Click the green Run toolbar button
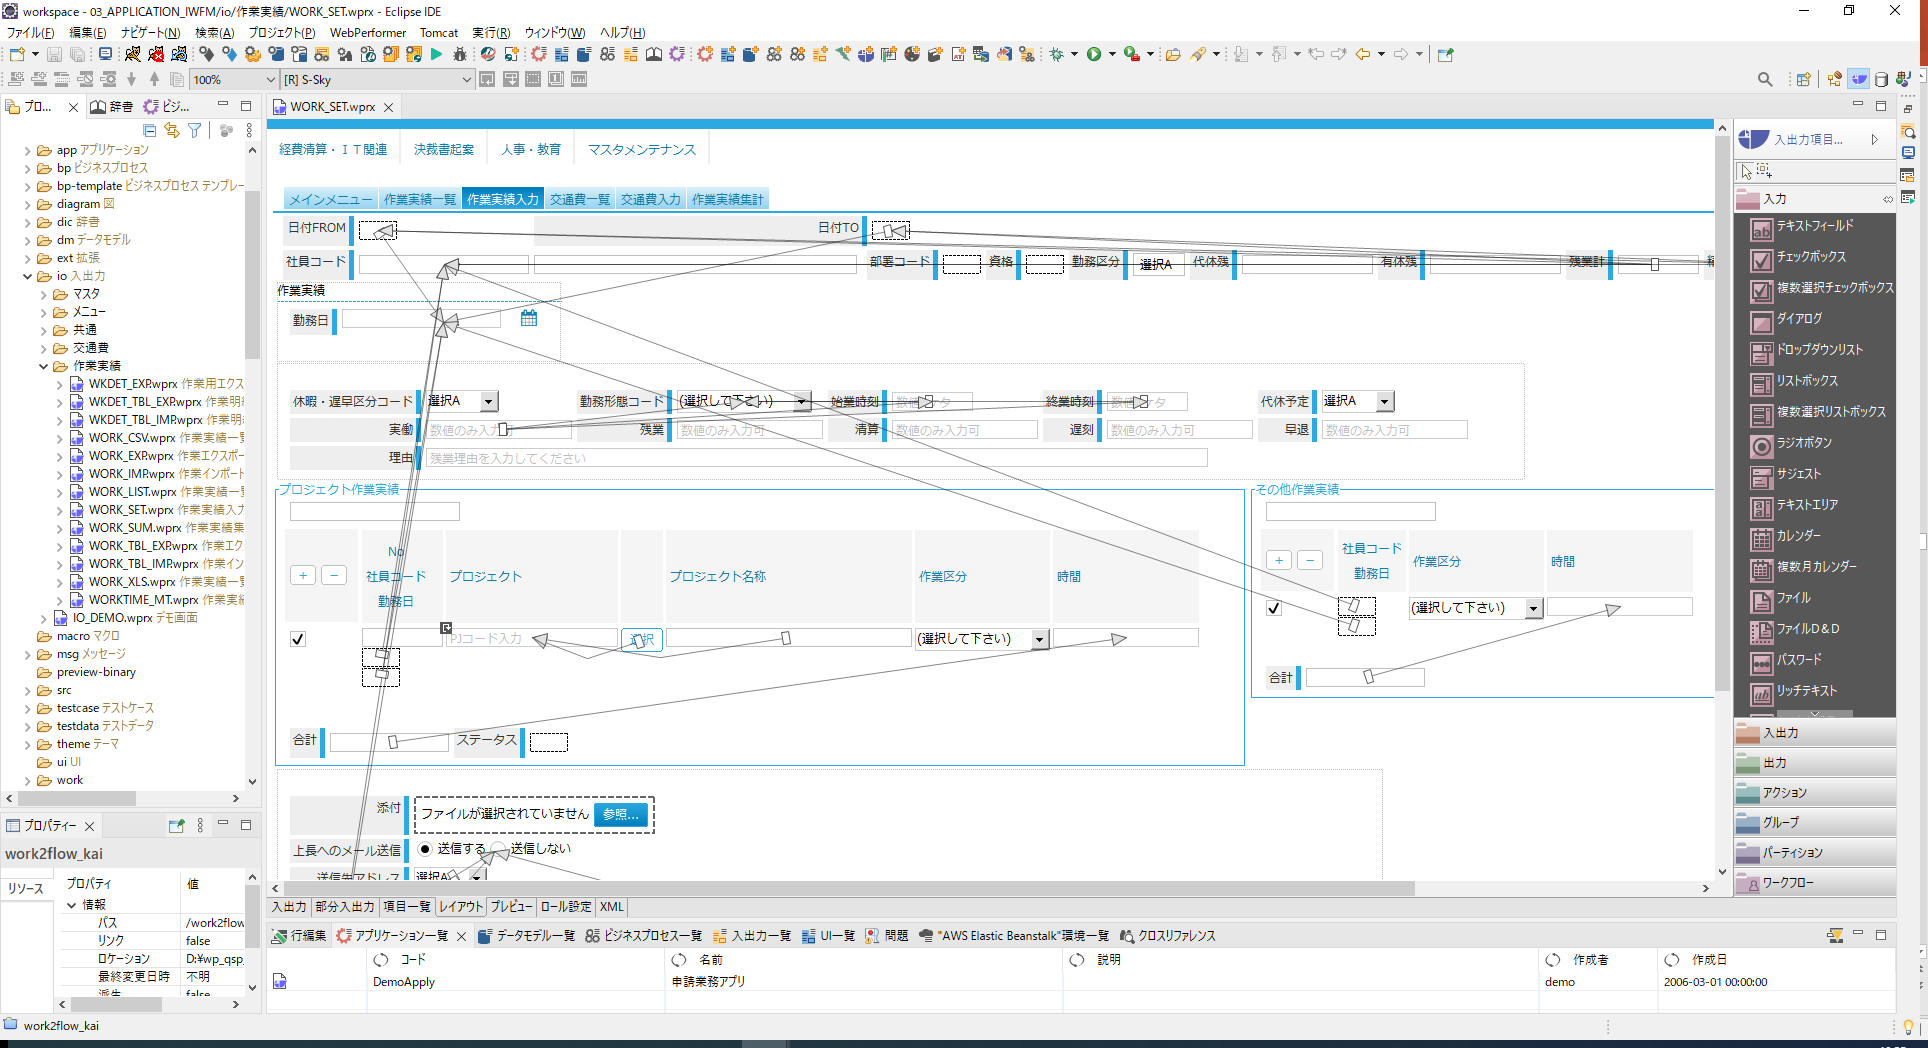This screenshot has height=1048, width=1928. [1094, 54]
